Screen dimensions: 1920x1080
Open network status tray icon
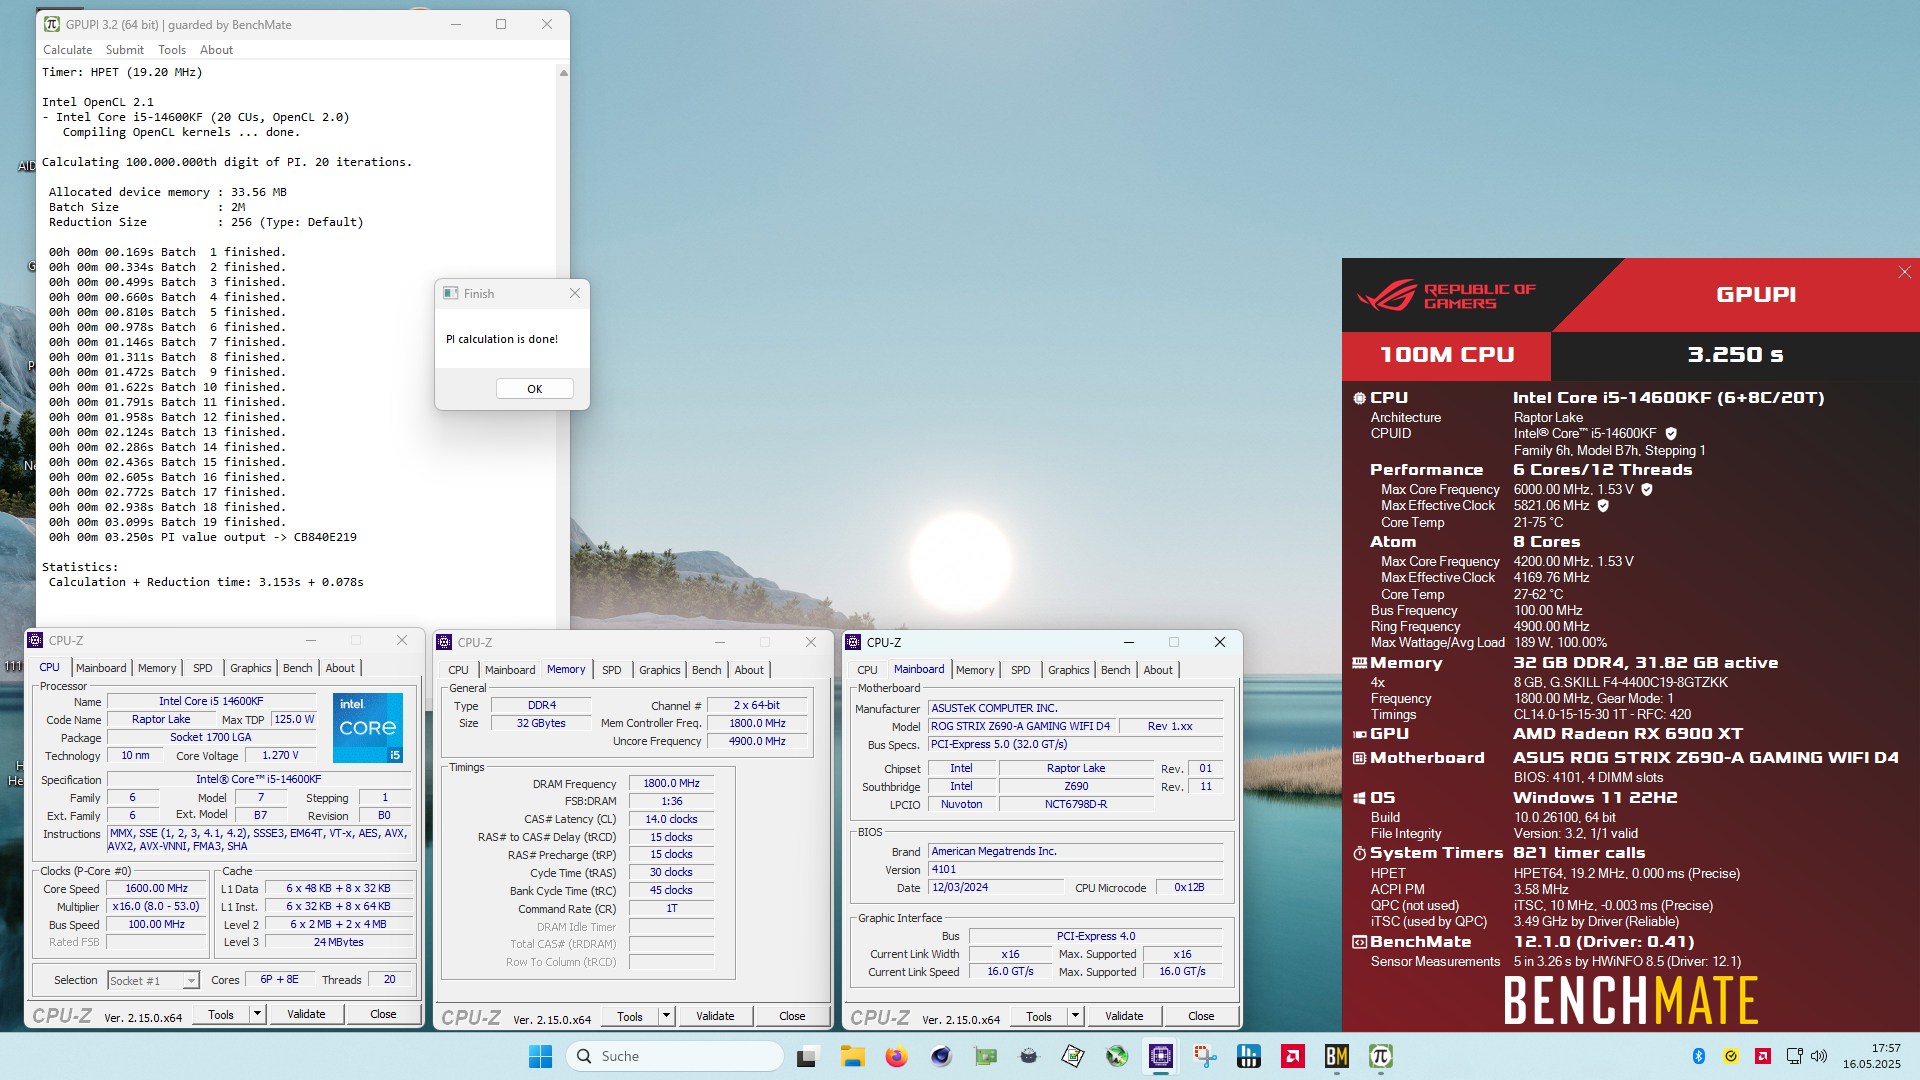click(x=1795, y=1056)
